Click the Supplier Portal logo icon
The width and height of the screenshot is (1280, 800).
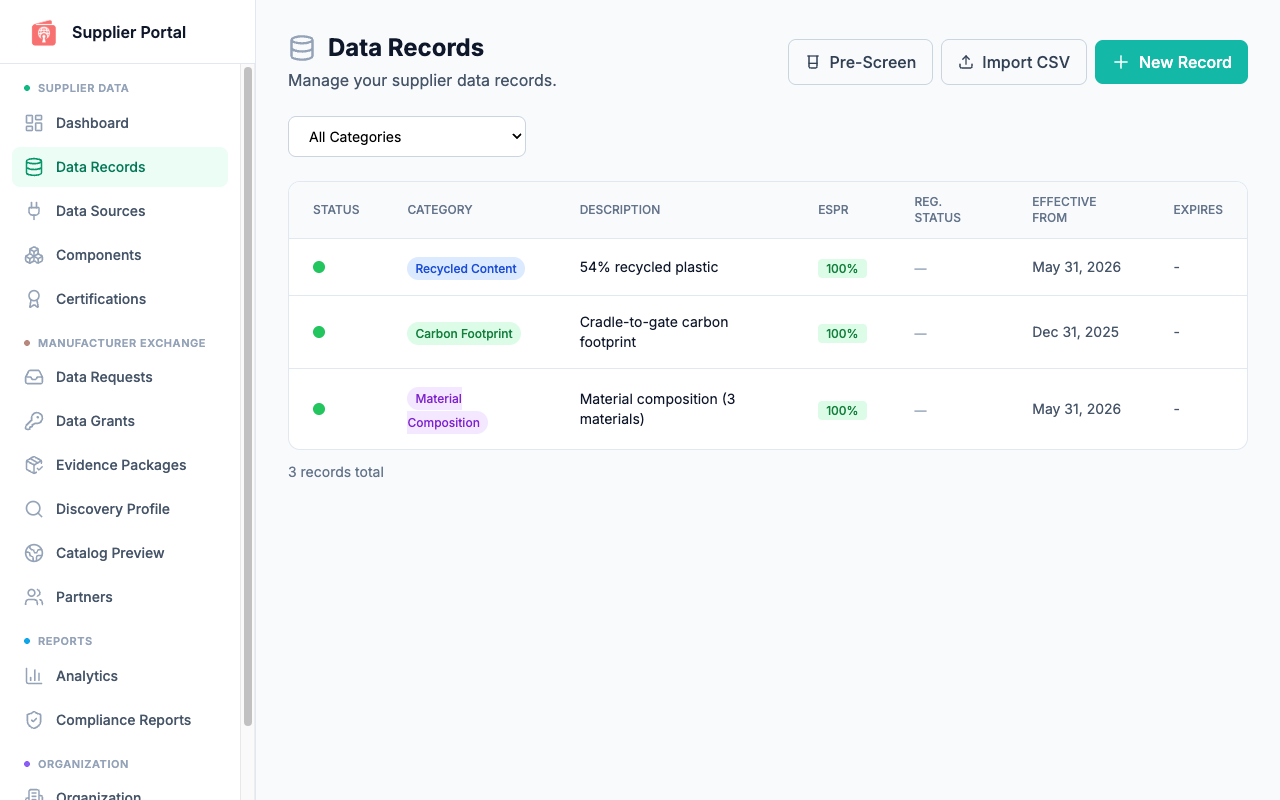point(44,33)
